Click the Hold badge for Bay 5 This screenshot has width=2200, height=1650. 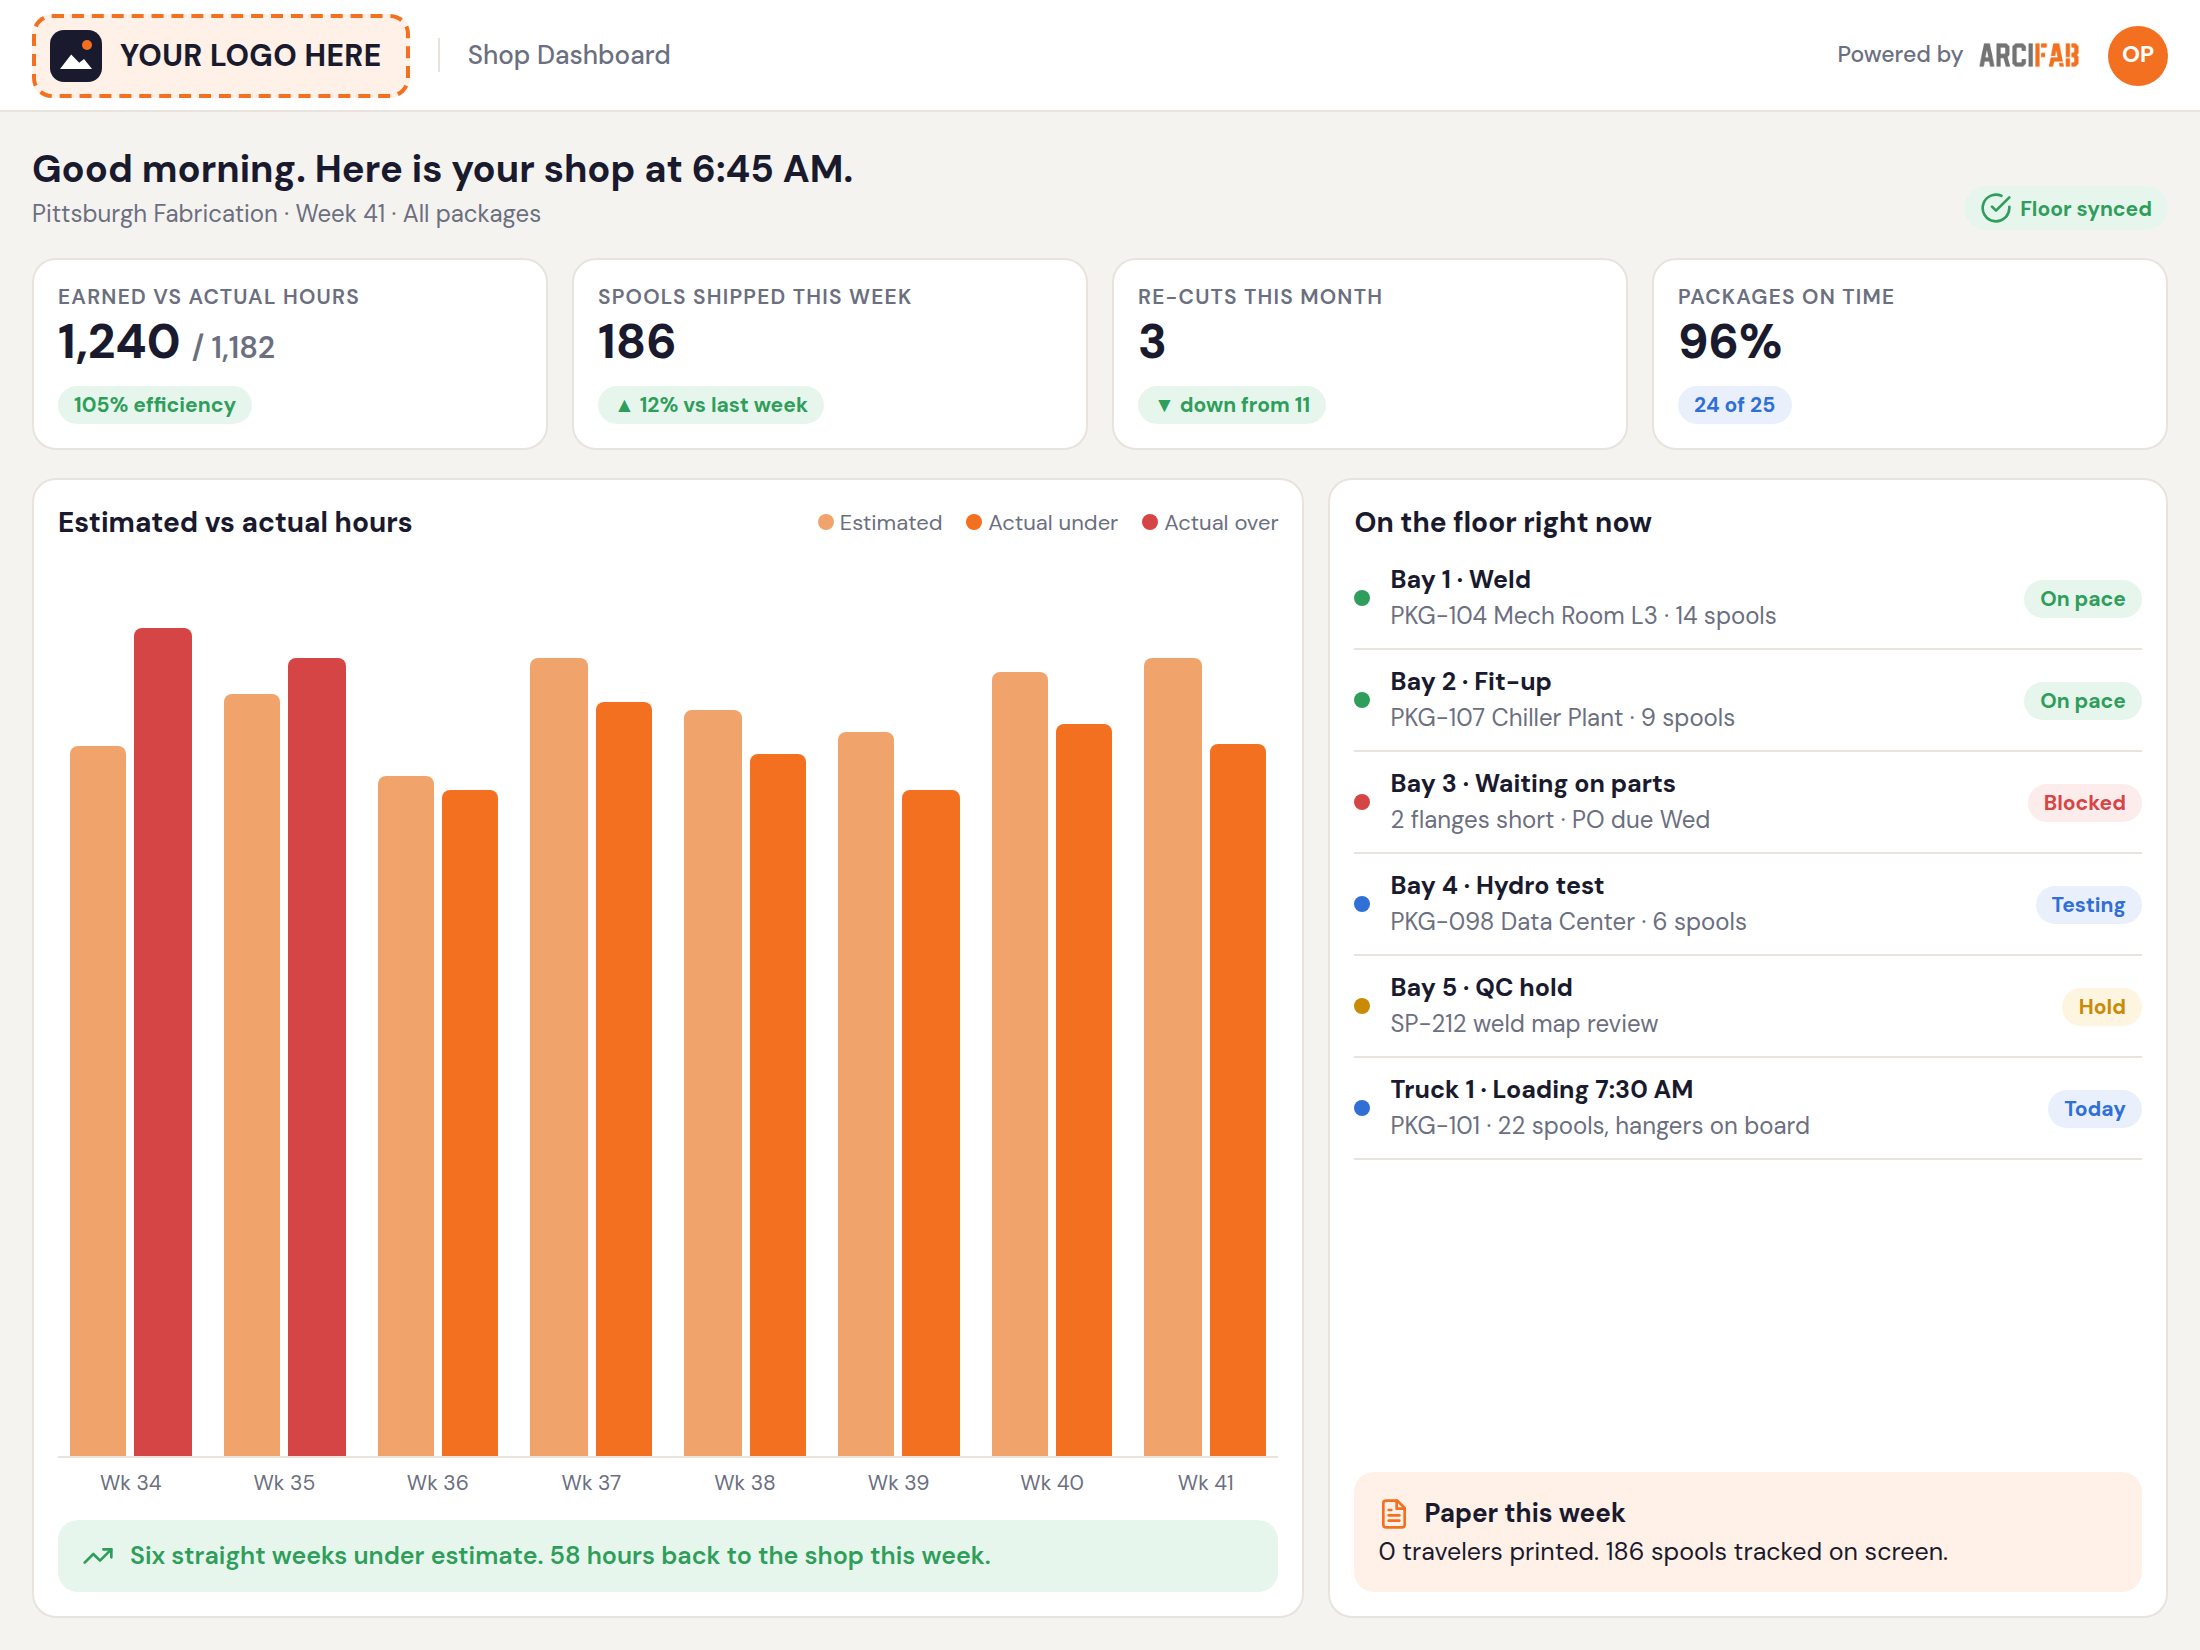pos(2101,1007)
